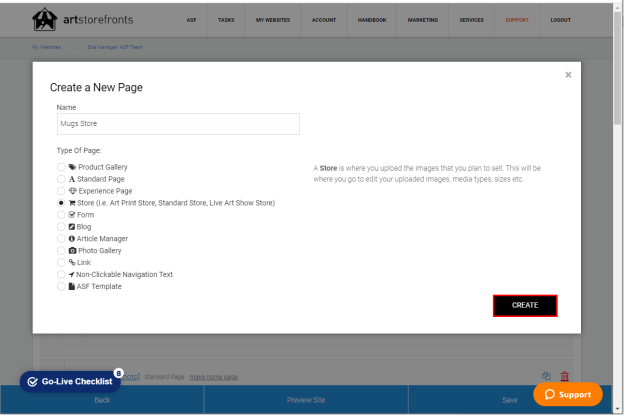This screenshot has width=624, height=415.
Task: Select the Article Manager radio button
Action: (x=61, y=239)
